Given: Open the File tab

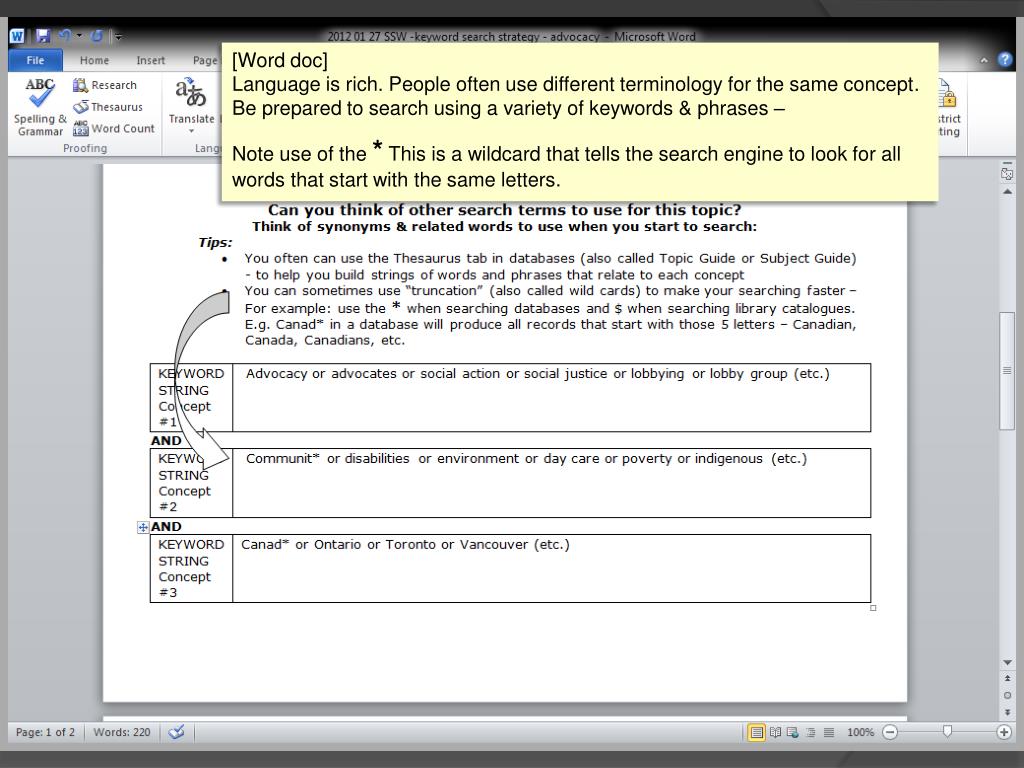Looking at the screenshot, I should [35, 60].
